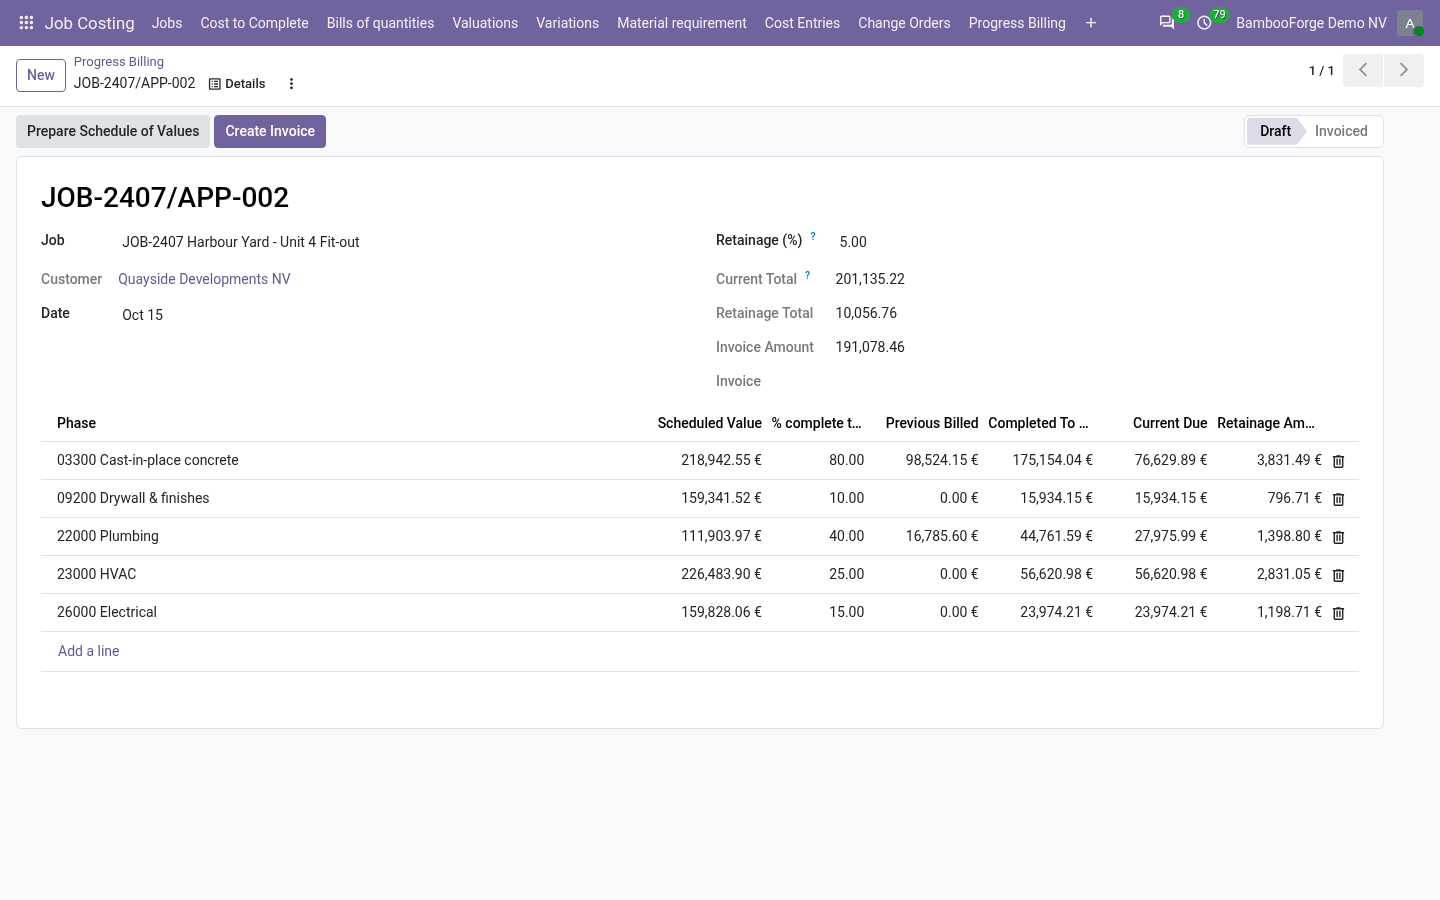Delete the Drywall & finishes line
The image size is (1440, 900).
click(x=1338, y=499)
